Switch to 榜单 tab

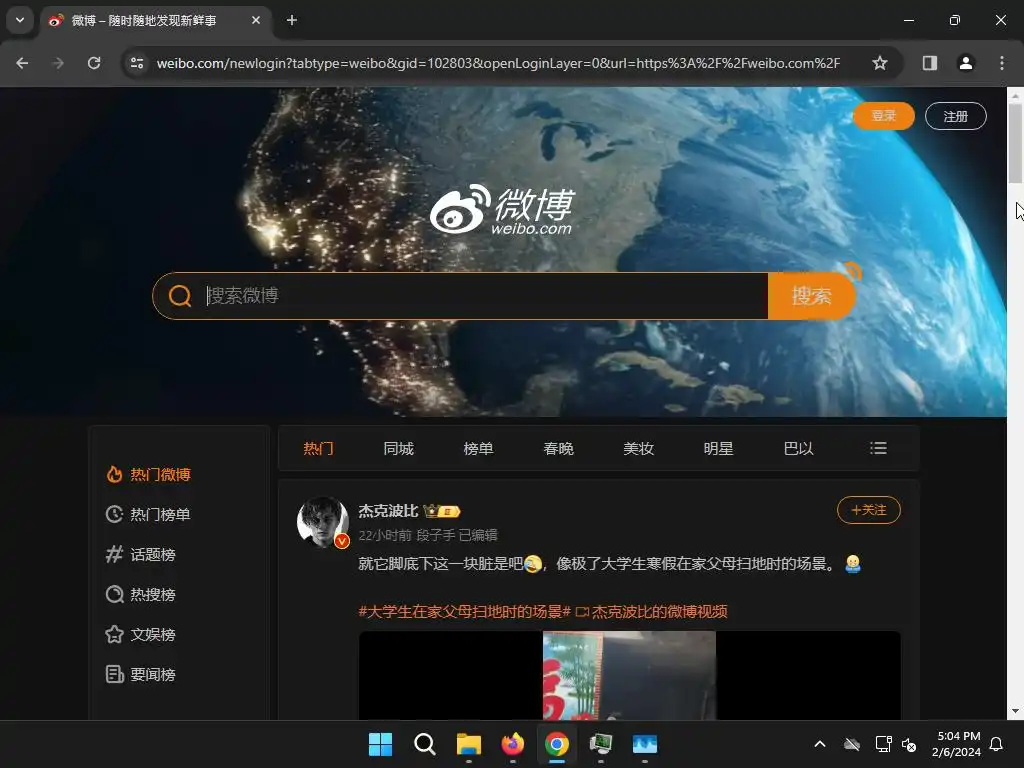478,449
